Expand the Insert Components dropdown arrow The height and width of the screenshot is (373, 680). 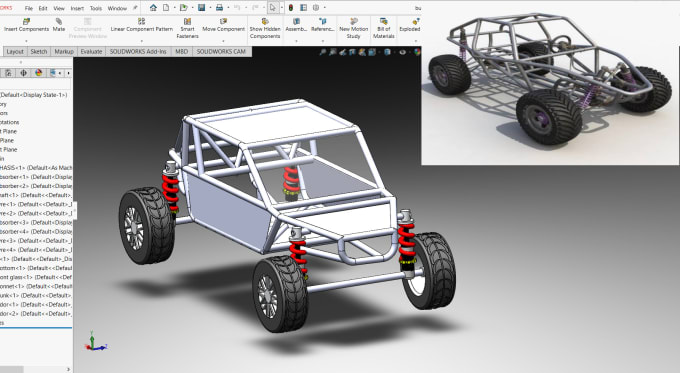[26, 41]
